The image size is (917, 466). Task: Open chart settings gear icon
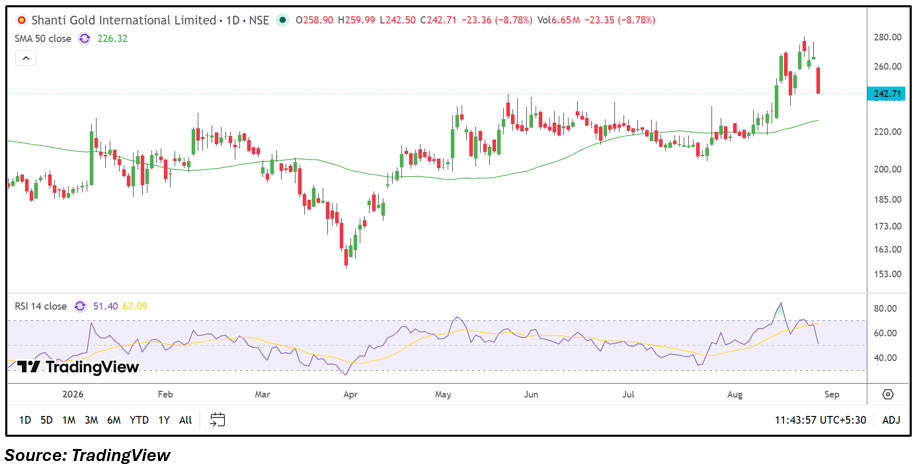[x=888, y=394]
